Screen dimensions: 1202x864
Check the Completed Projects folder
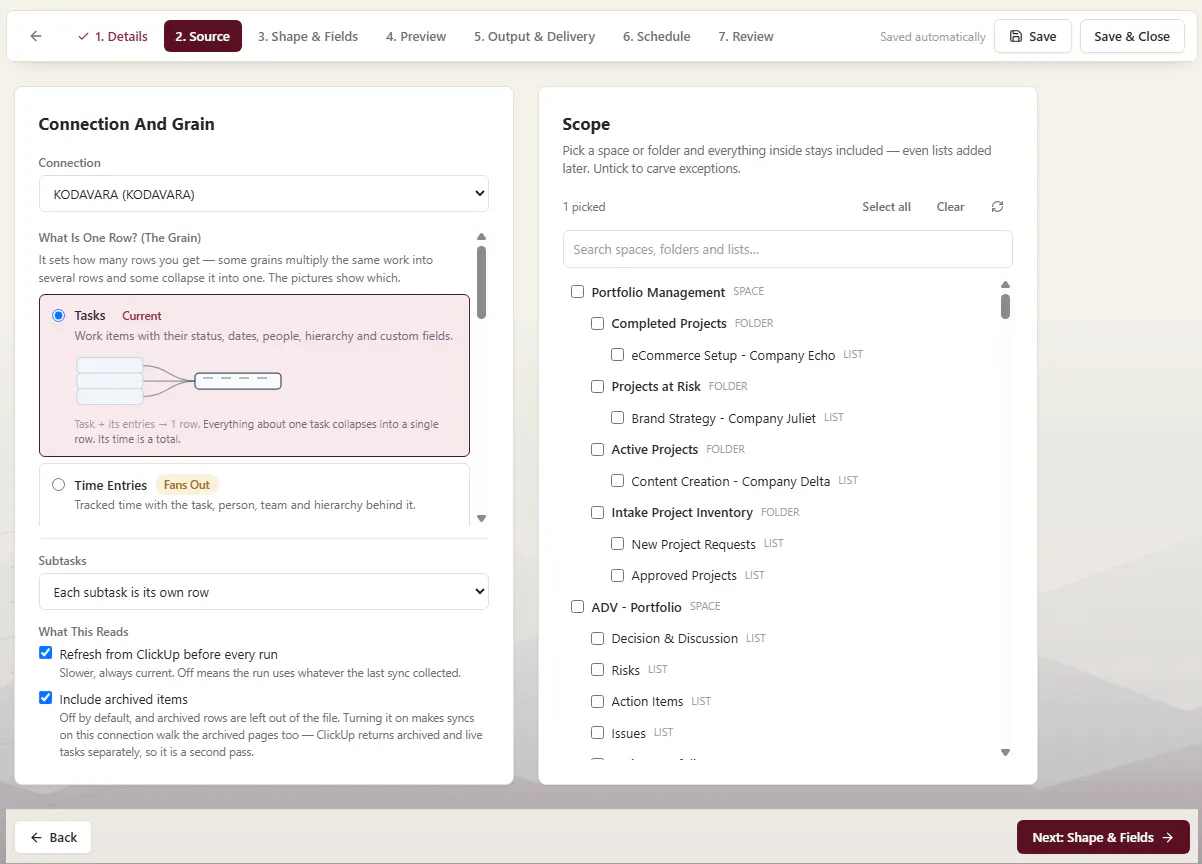tap(597, 323)
